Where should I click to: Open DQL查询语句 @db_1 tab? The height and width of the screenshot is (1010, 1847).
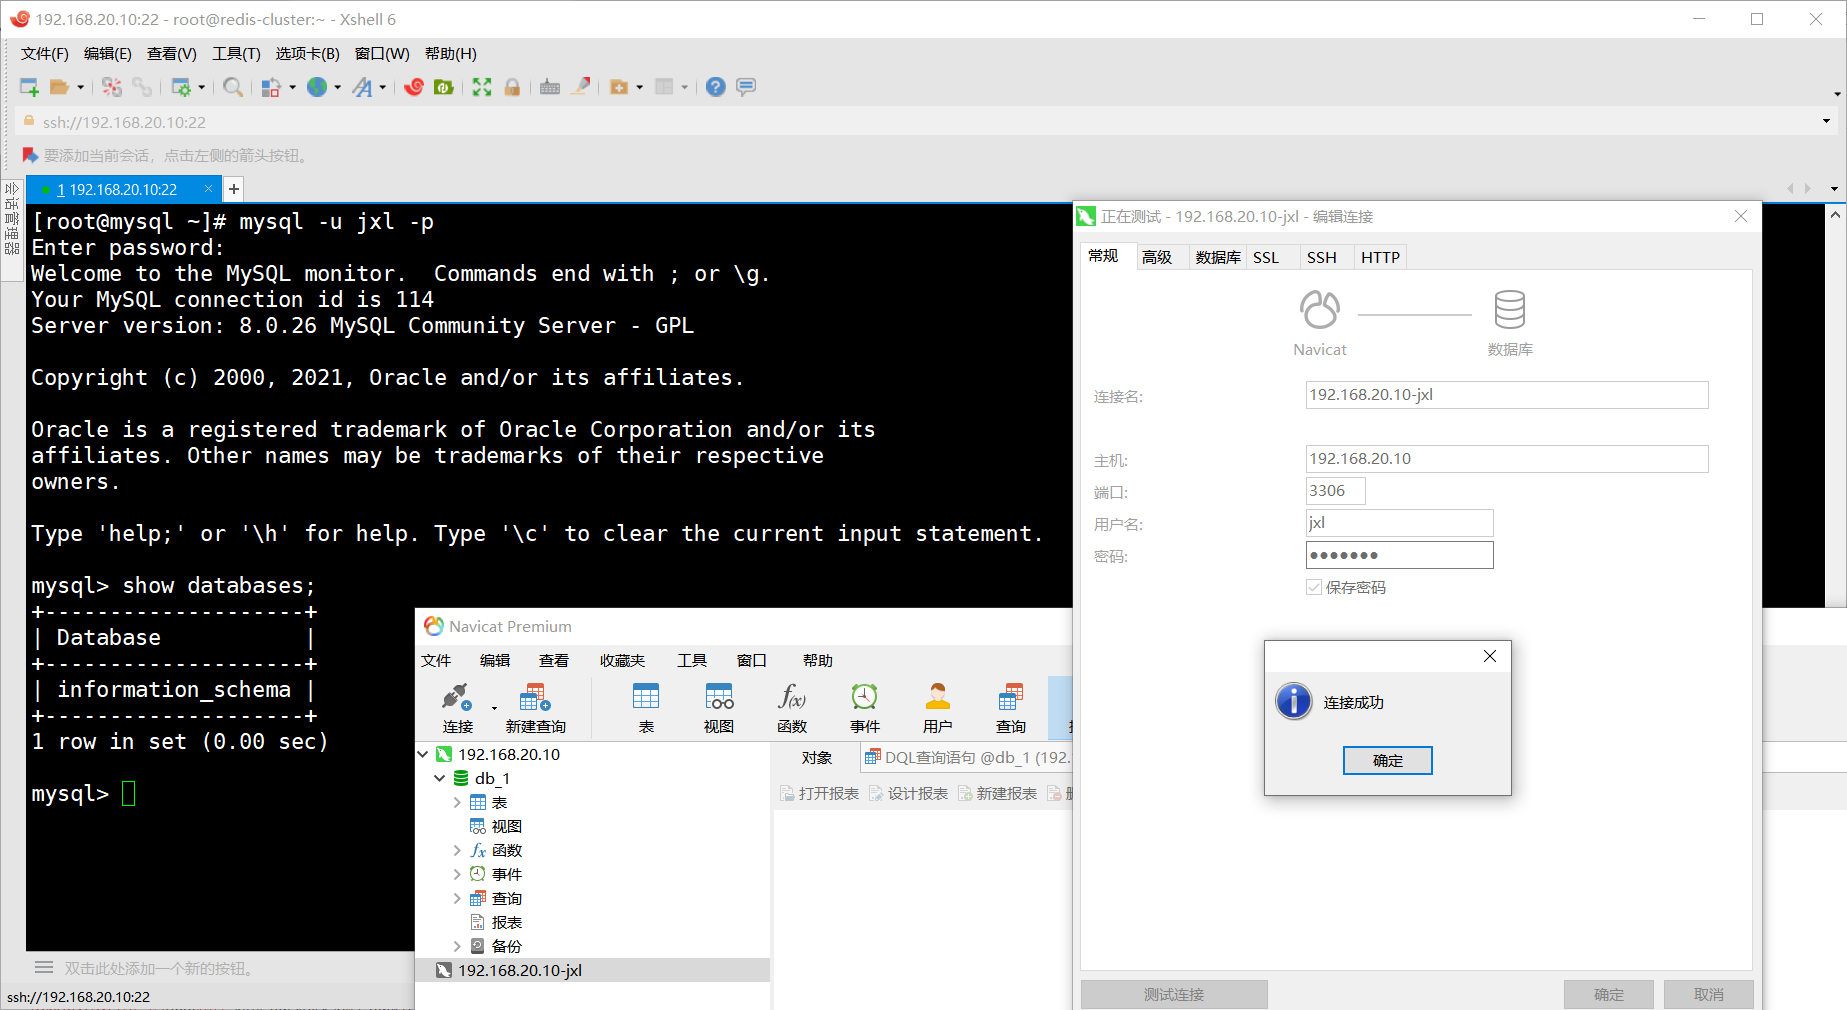coord(967,757)
